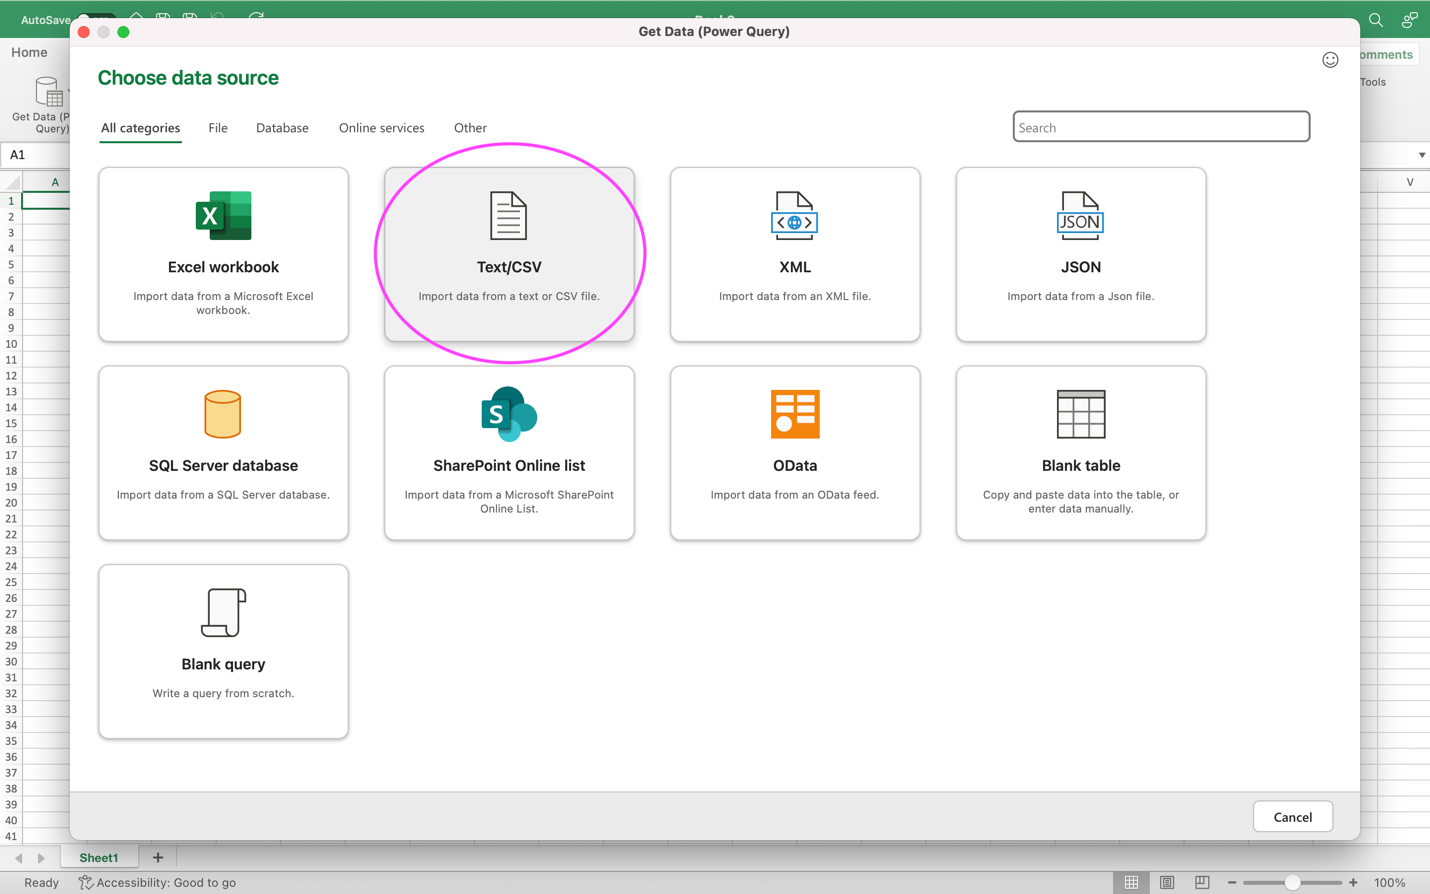Click the zoom out minus icon
The image size is (1430, 894).
click(1232, 883)
